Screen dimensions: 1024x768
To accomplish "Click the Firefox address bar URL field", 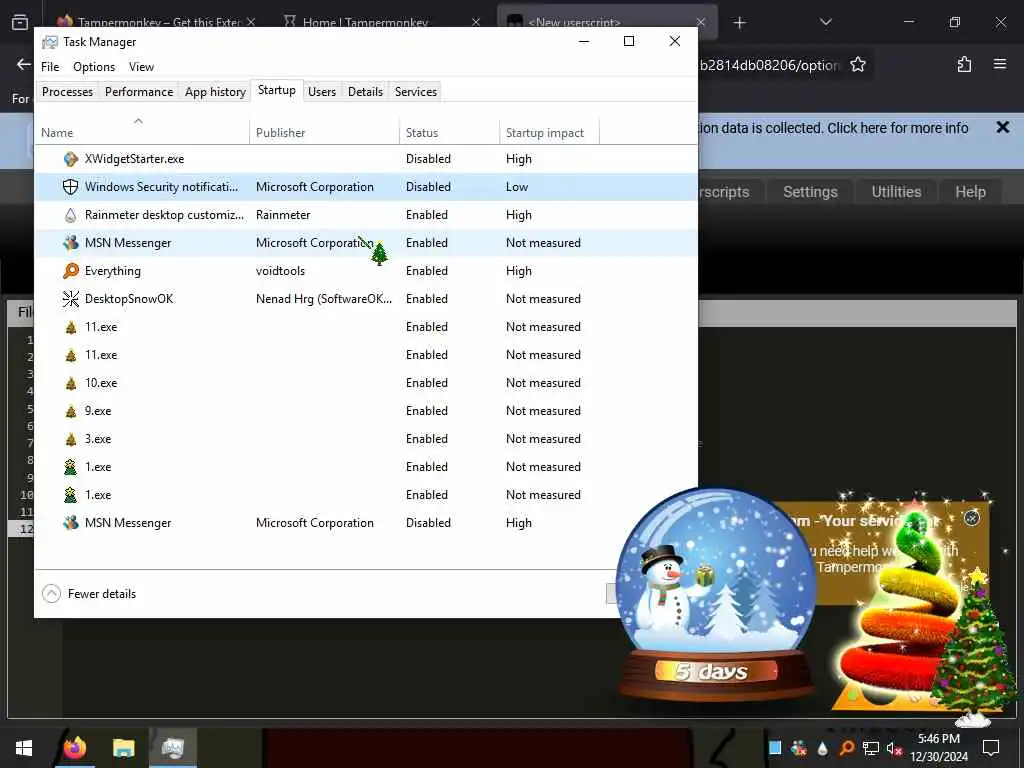I will (767, 65).
